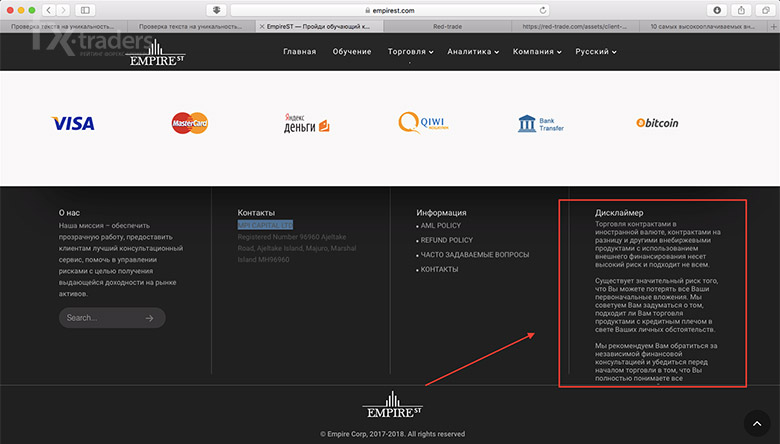Screen dimensions: 780x444
Task: Submit footer search with arrow icon
Action: pos(150,318)
